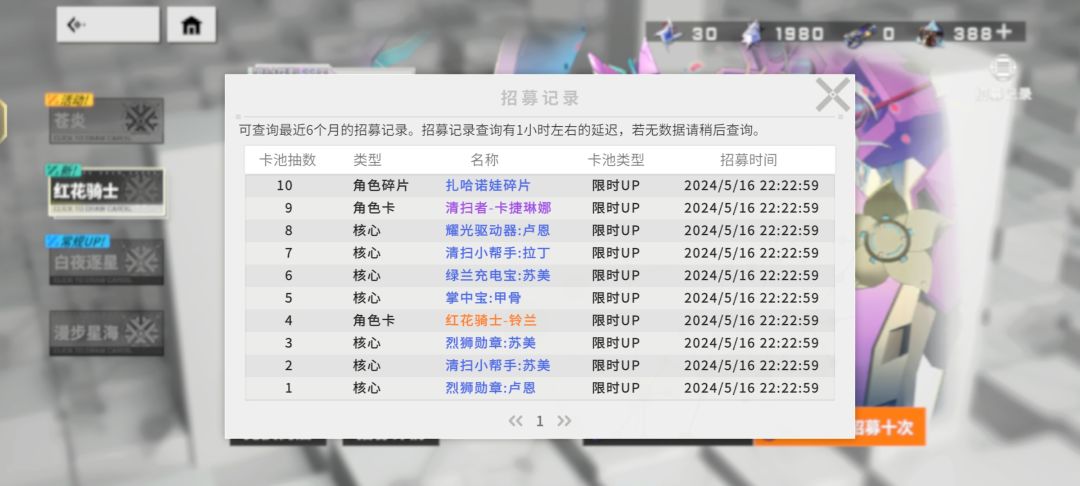Click the ticket icon showing 0
The image size is (1080, 486).
coord(858,33)
